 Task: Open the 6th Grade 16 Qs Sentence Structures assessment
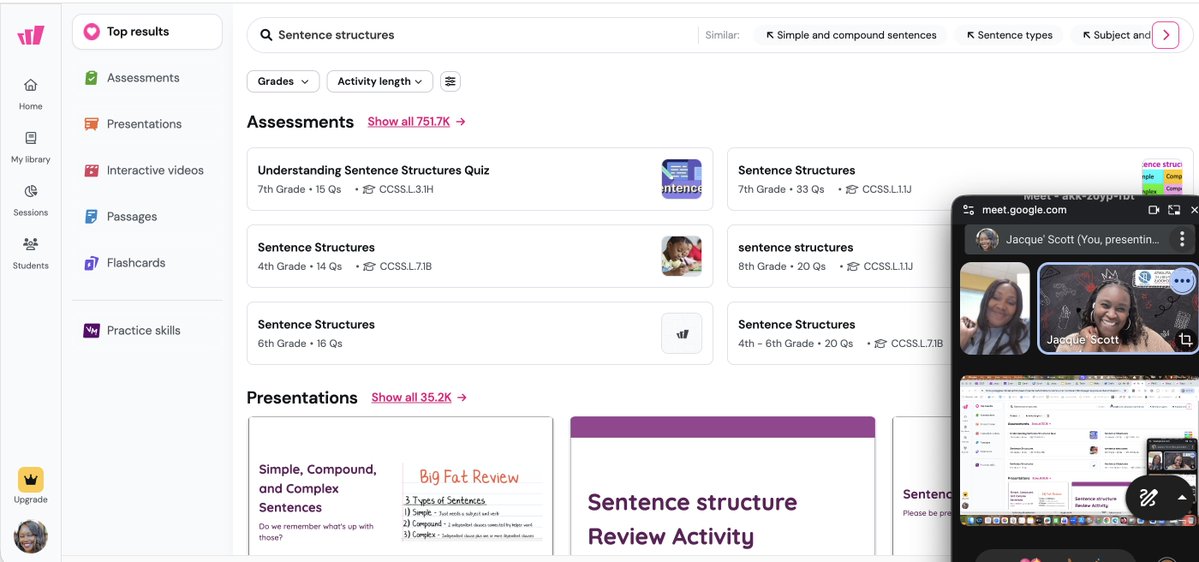pos(479,333)
